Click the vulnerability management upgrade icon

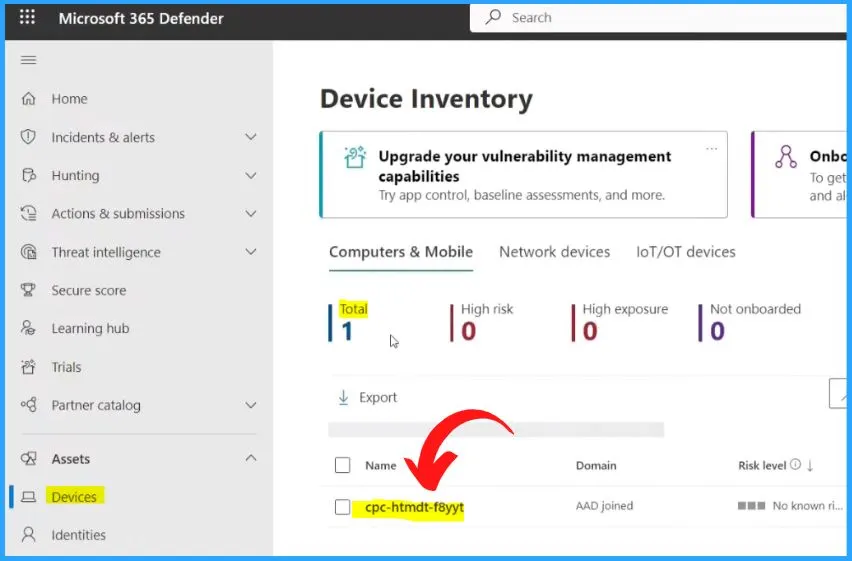pyautogui.click(x=355, y=157)
